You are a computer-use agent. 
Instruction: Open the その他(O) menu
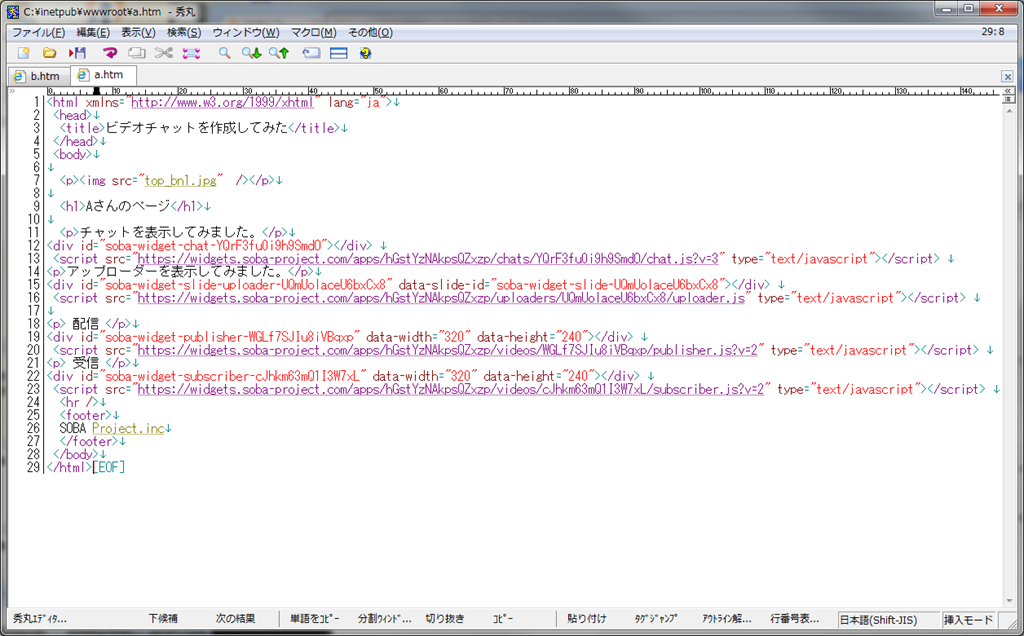pos(370,32)
